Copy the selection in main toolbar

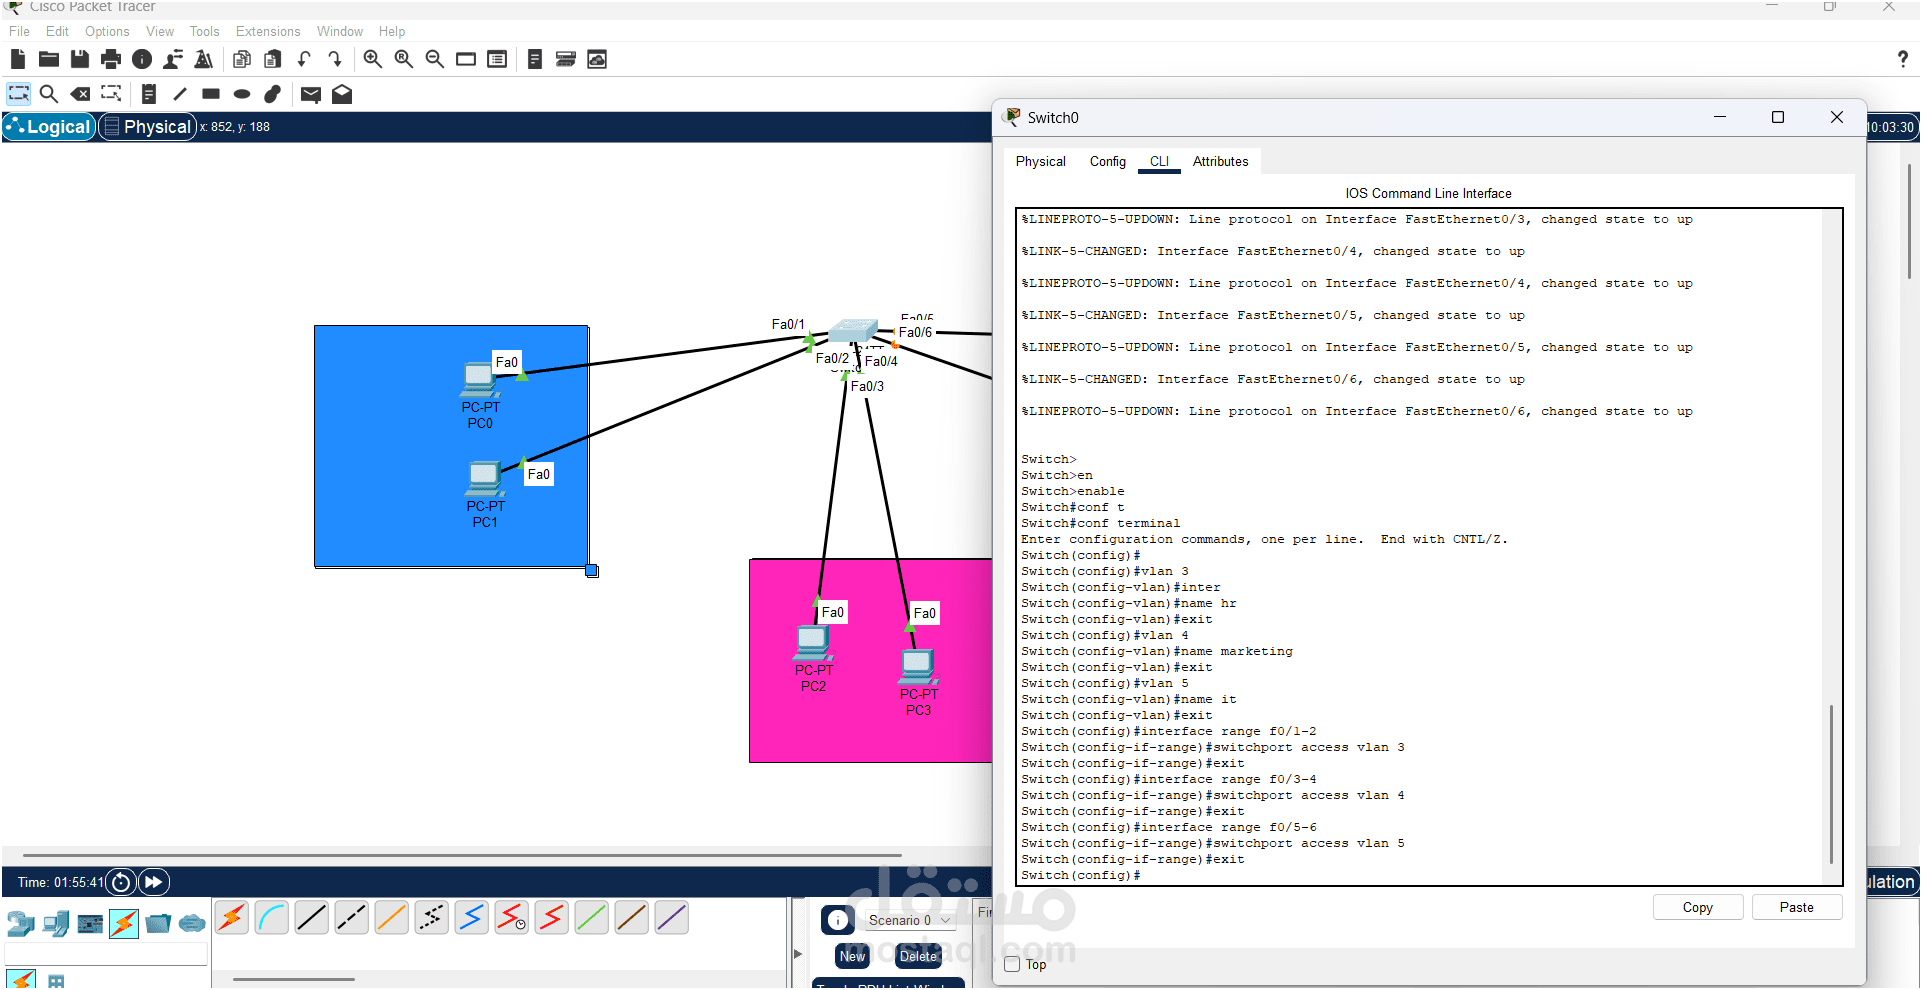pos(242,60)
